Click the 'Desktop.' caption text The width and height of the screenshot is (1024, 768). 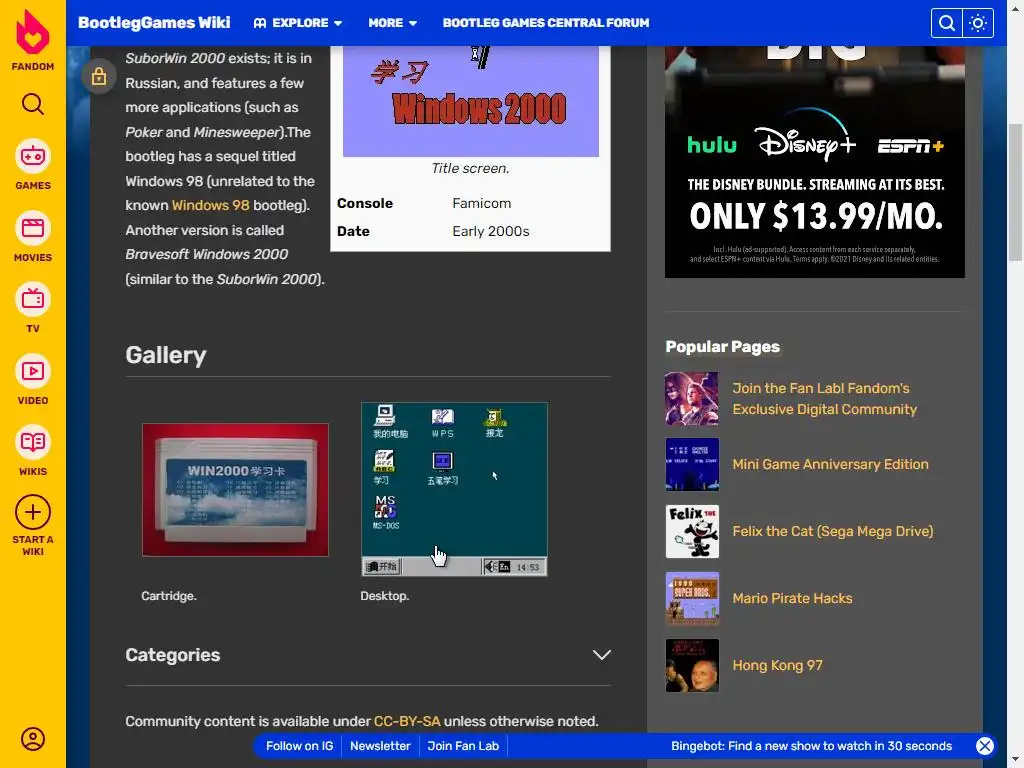coord(385,596)
